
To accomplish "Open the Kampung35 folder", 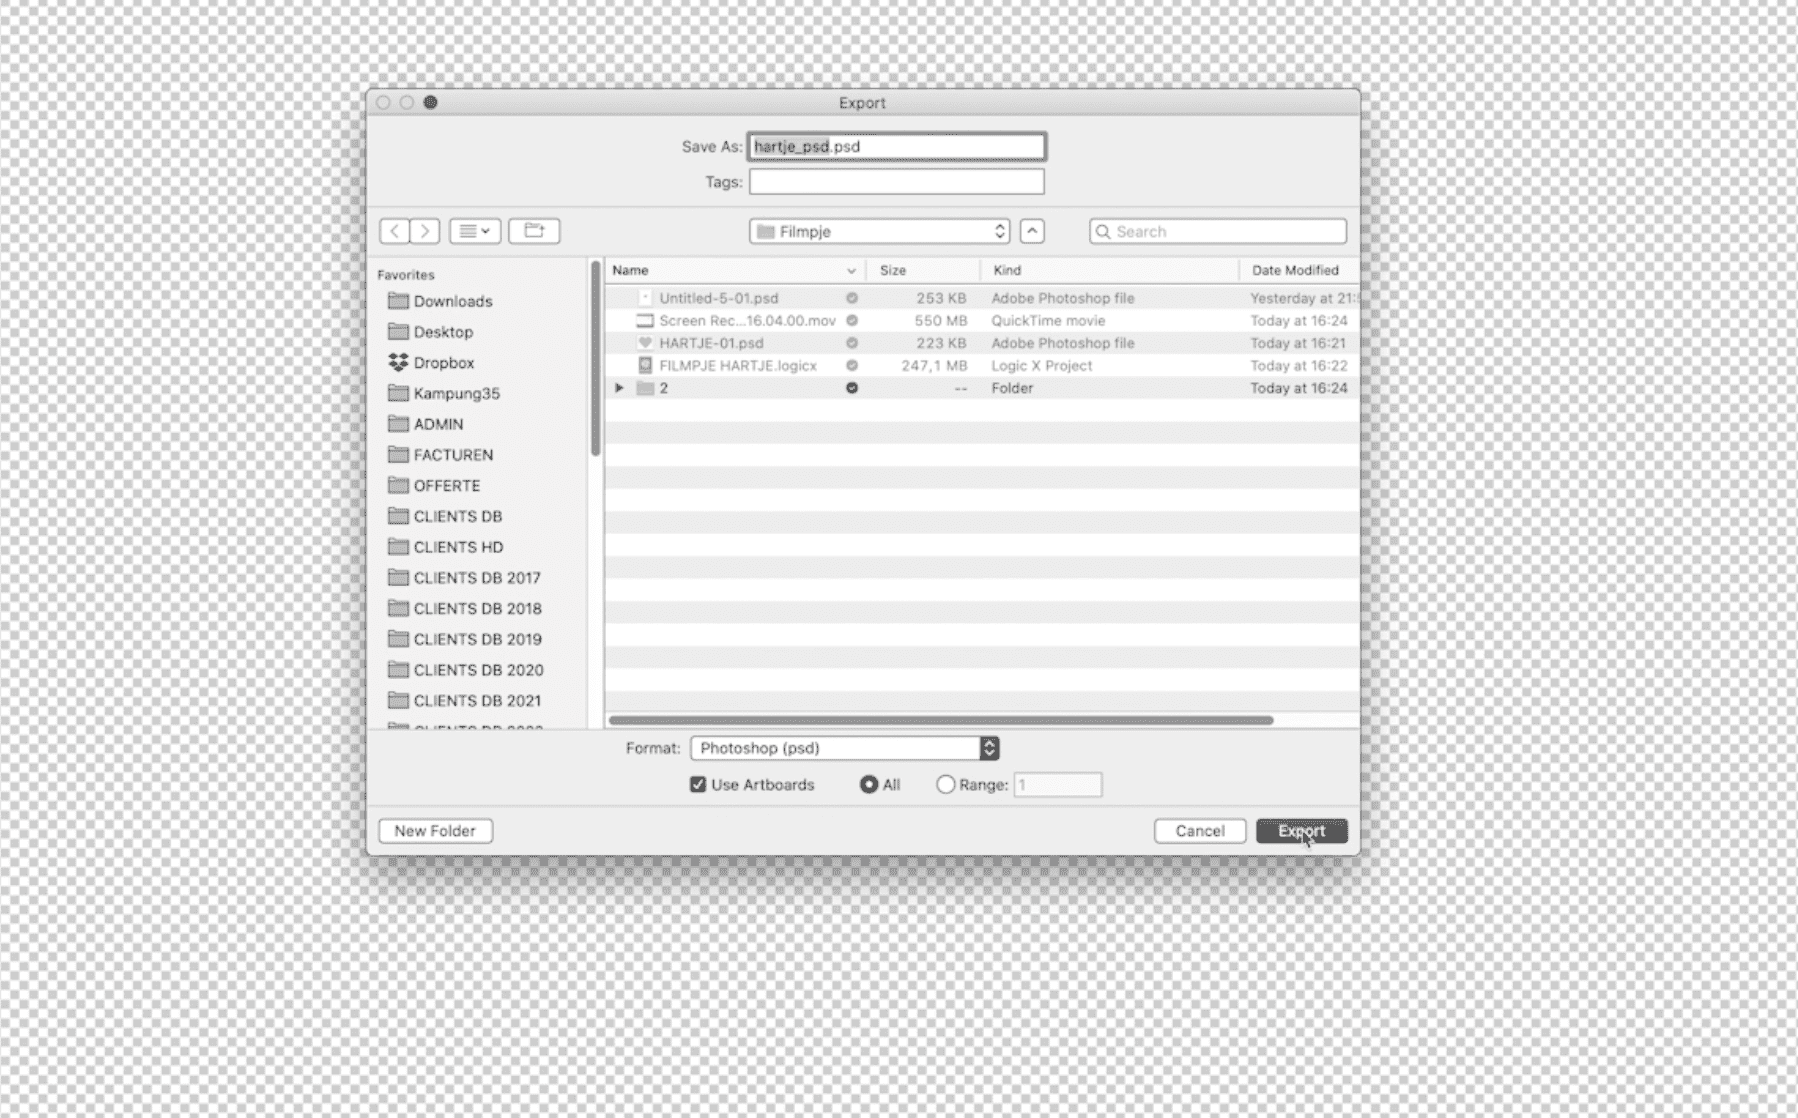I will click(x=444, y=393).
